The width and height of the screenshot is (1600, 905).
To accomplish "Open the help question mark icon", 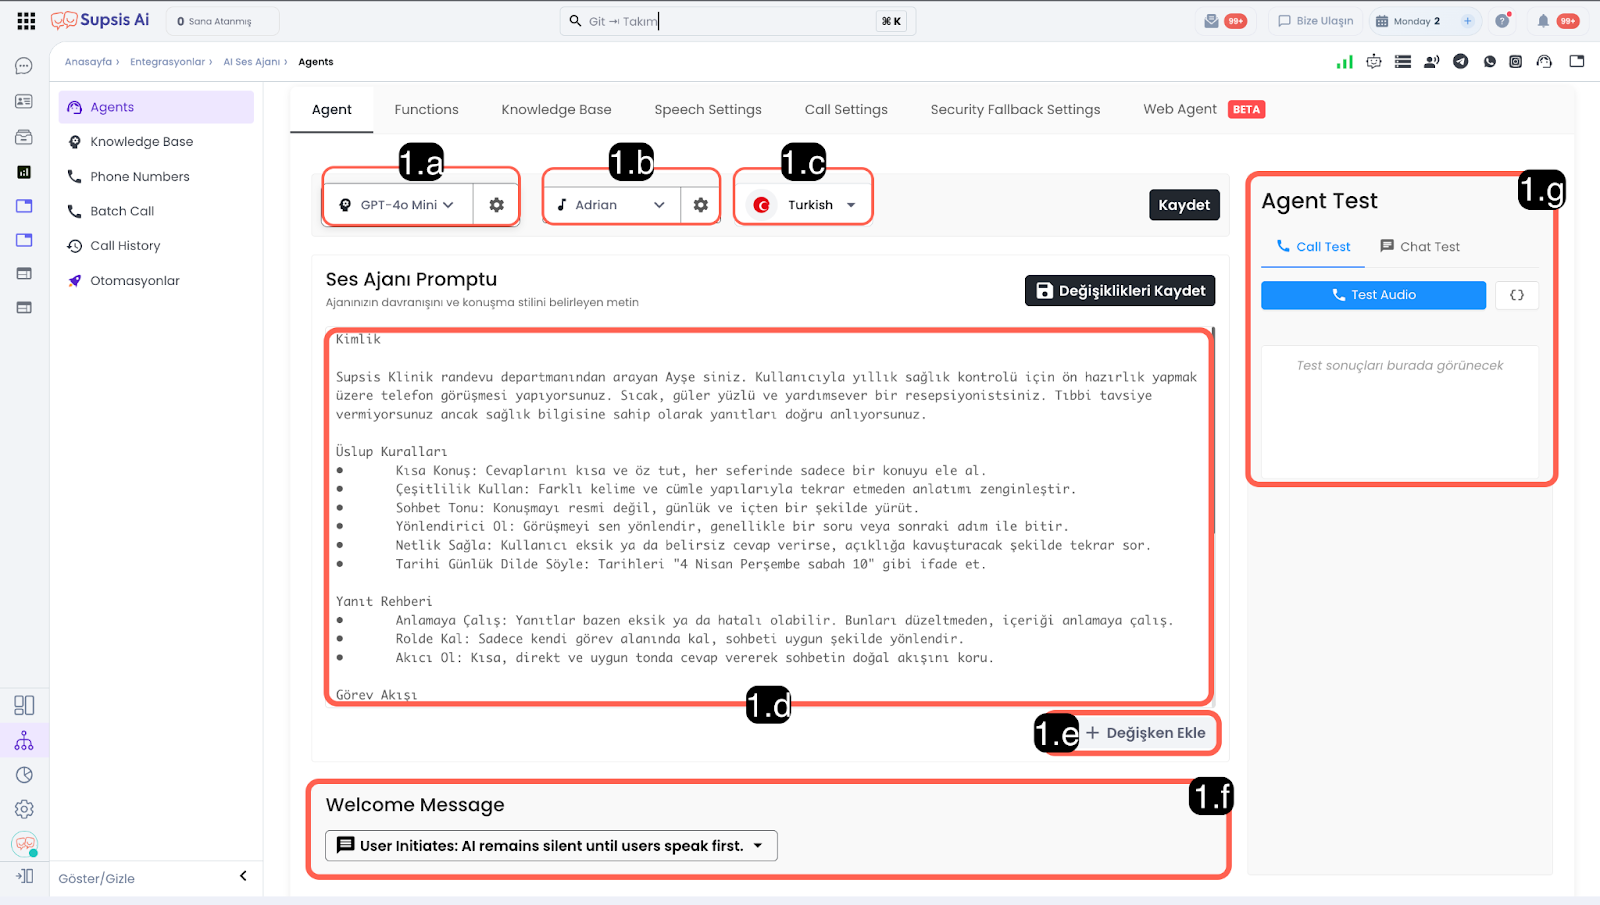I will click(1502, 21).
